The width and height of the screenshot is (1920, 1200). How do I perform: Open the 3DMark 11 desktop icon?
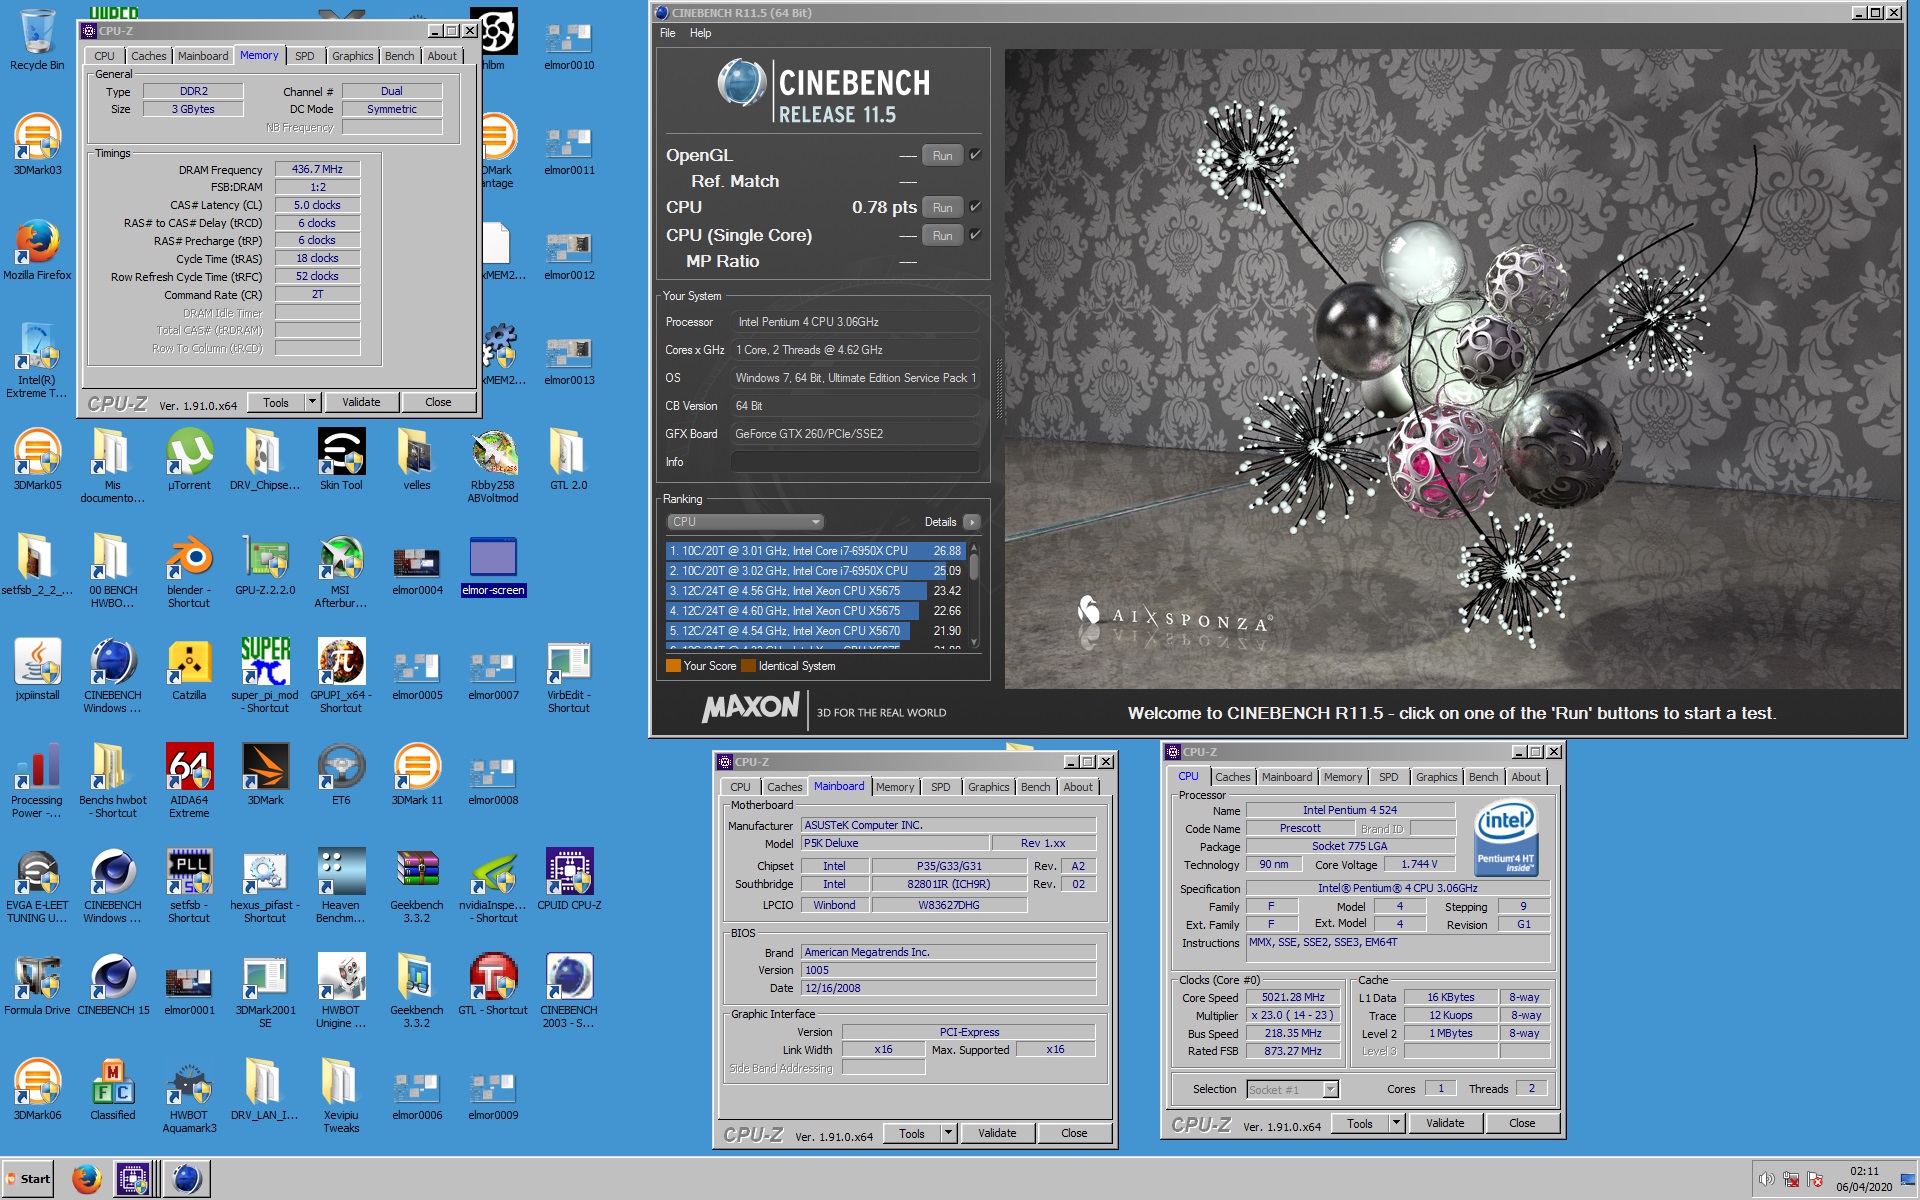[417, 775]
